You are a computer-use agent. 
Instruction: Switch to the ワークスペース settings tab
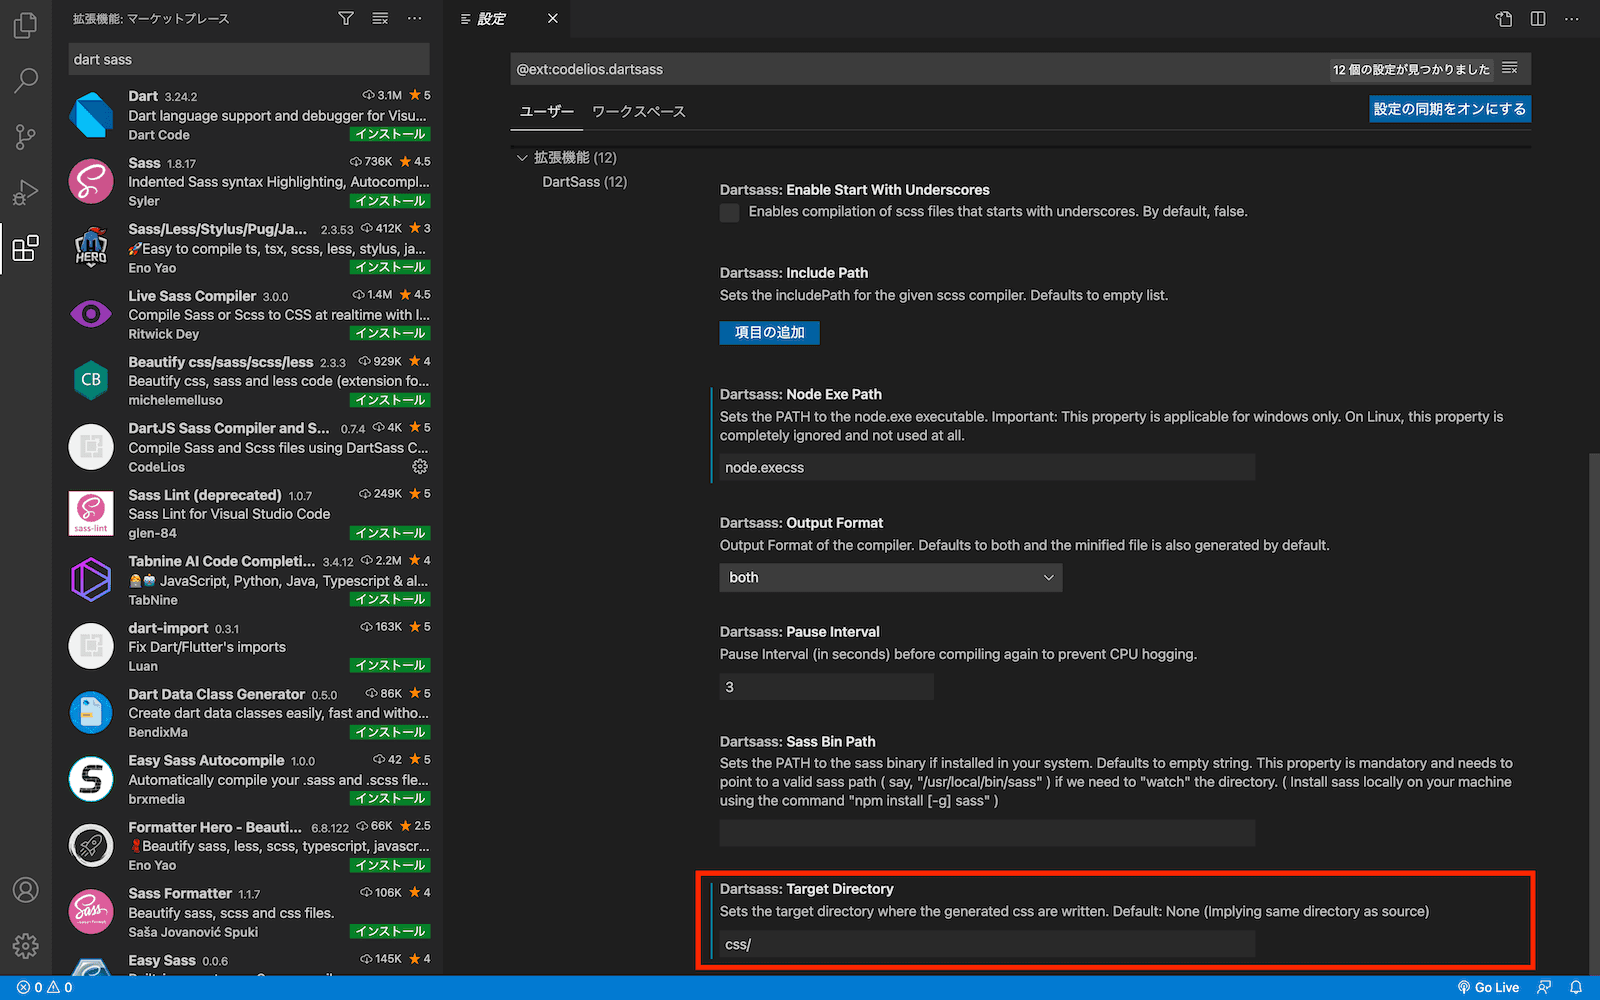(x=638, y=111)
